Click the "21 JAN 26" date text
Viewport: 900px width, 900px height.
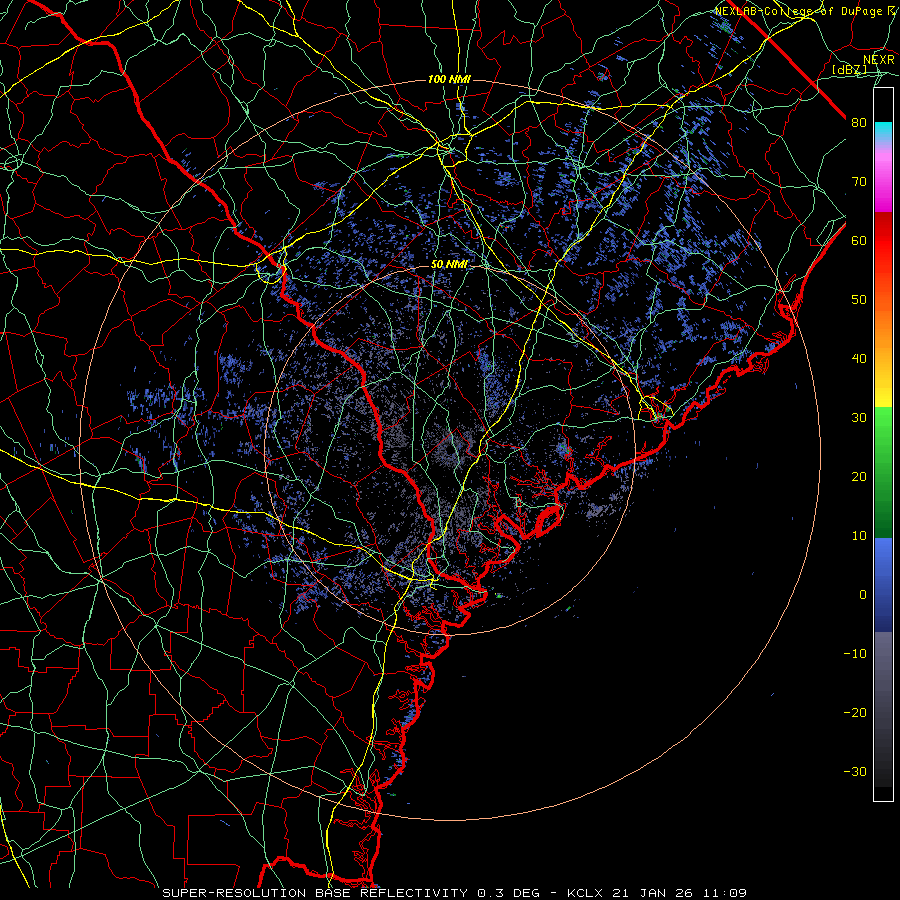653,893
